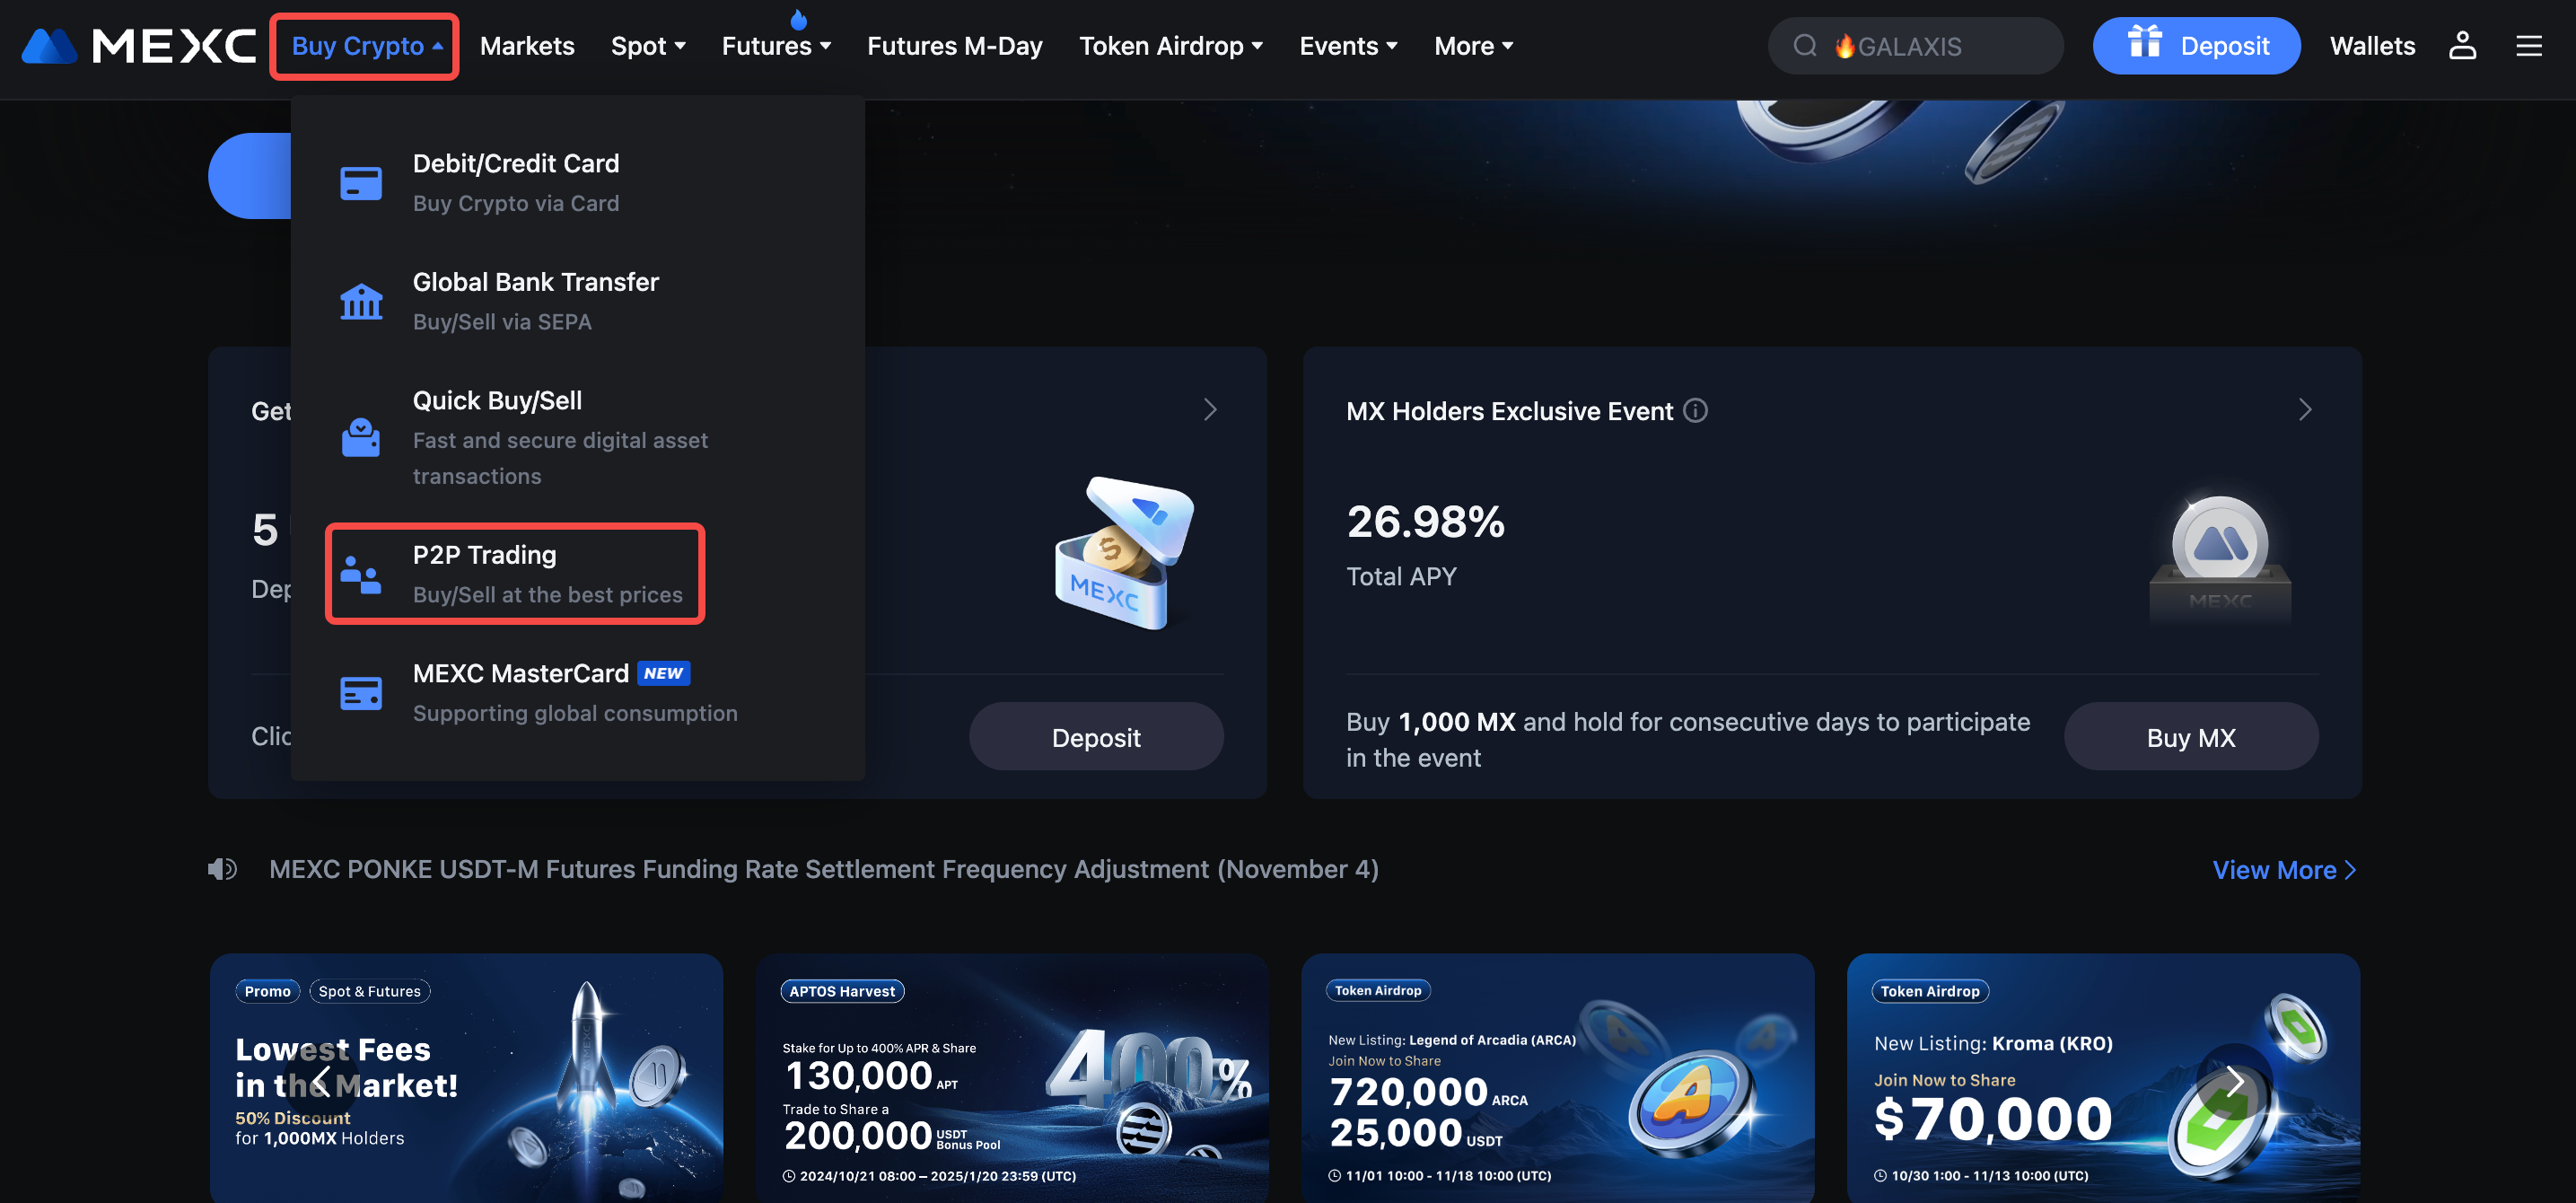Click the Spot & Futures tag

tap(370, 991)
